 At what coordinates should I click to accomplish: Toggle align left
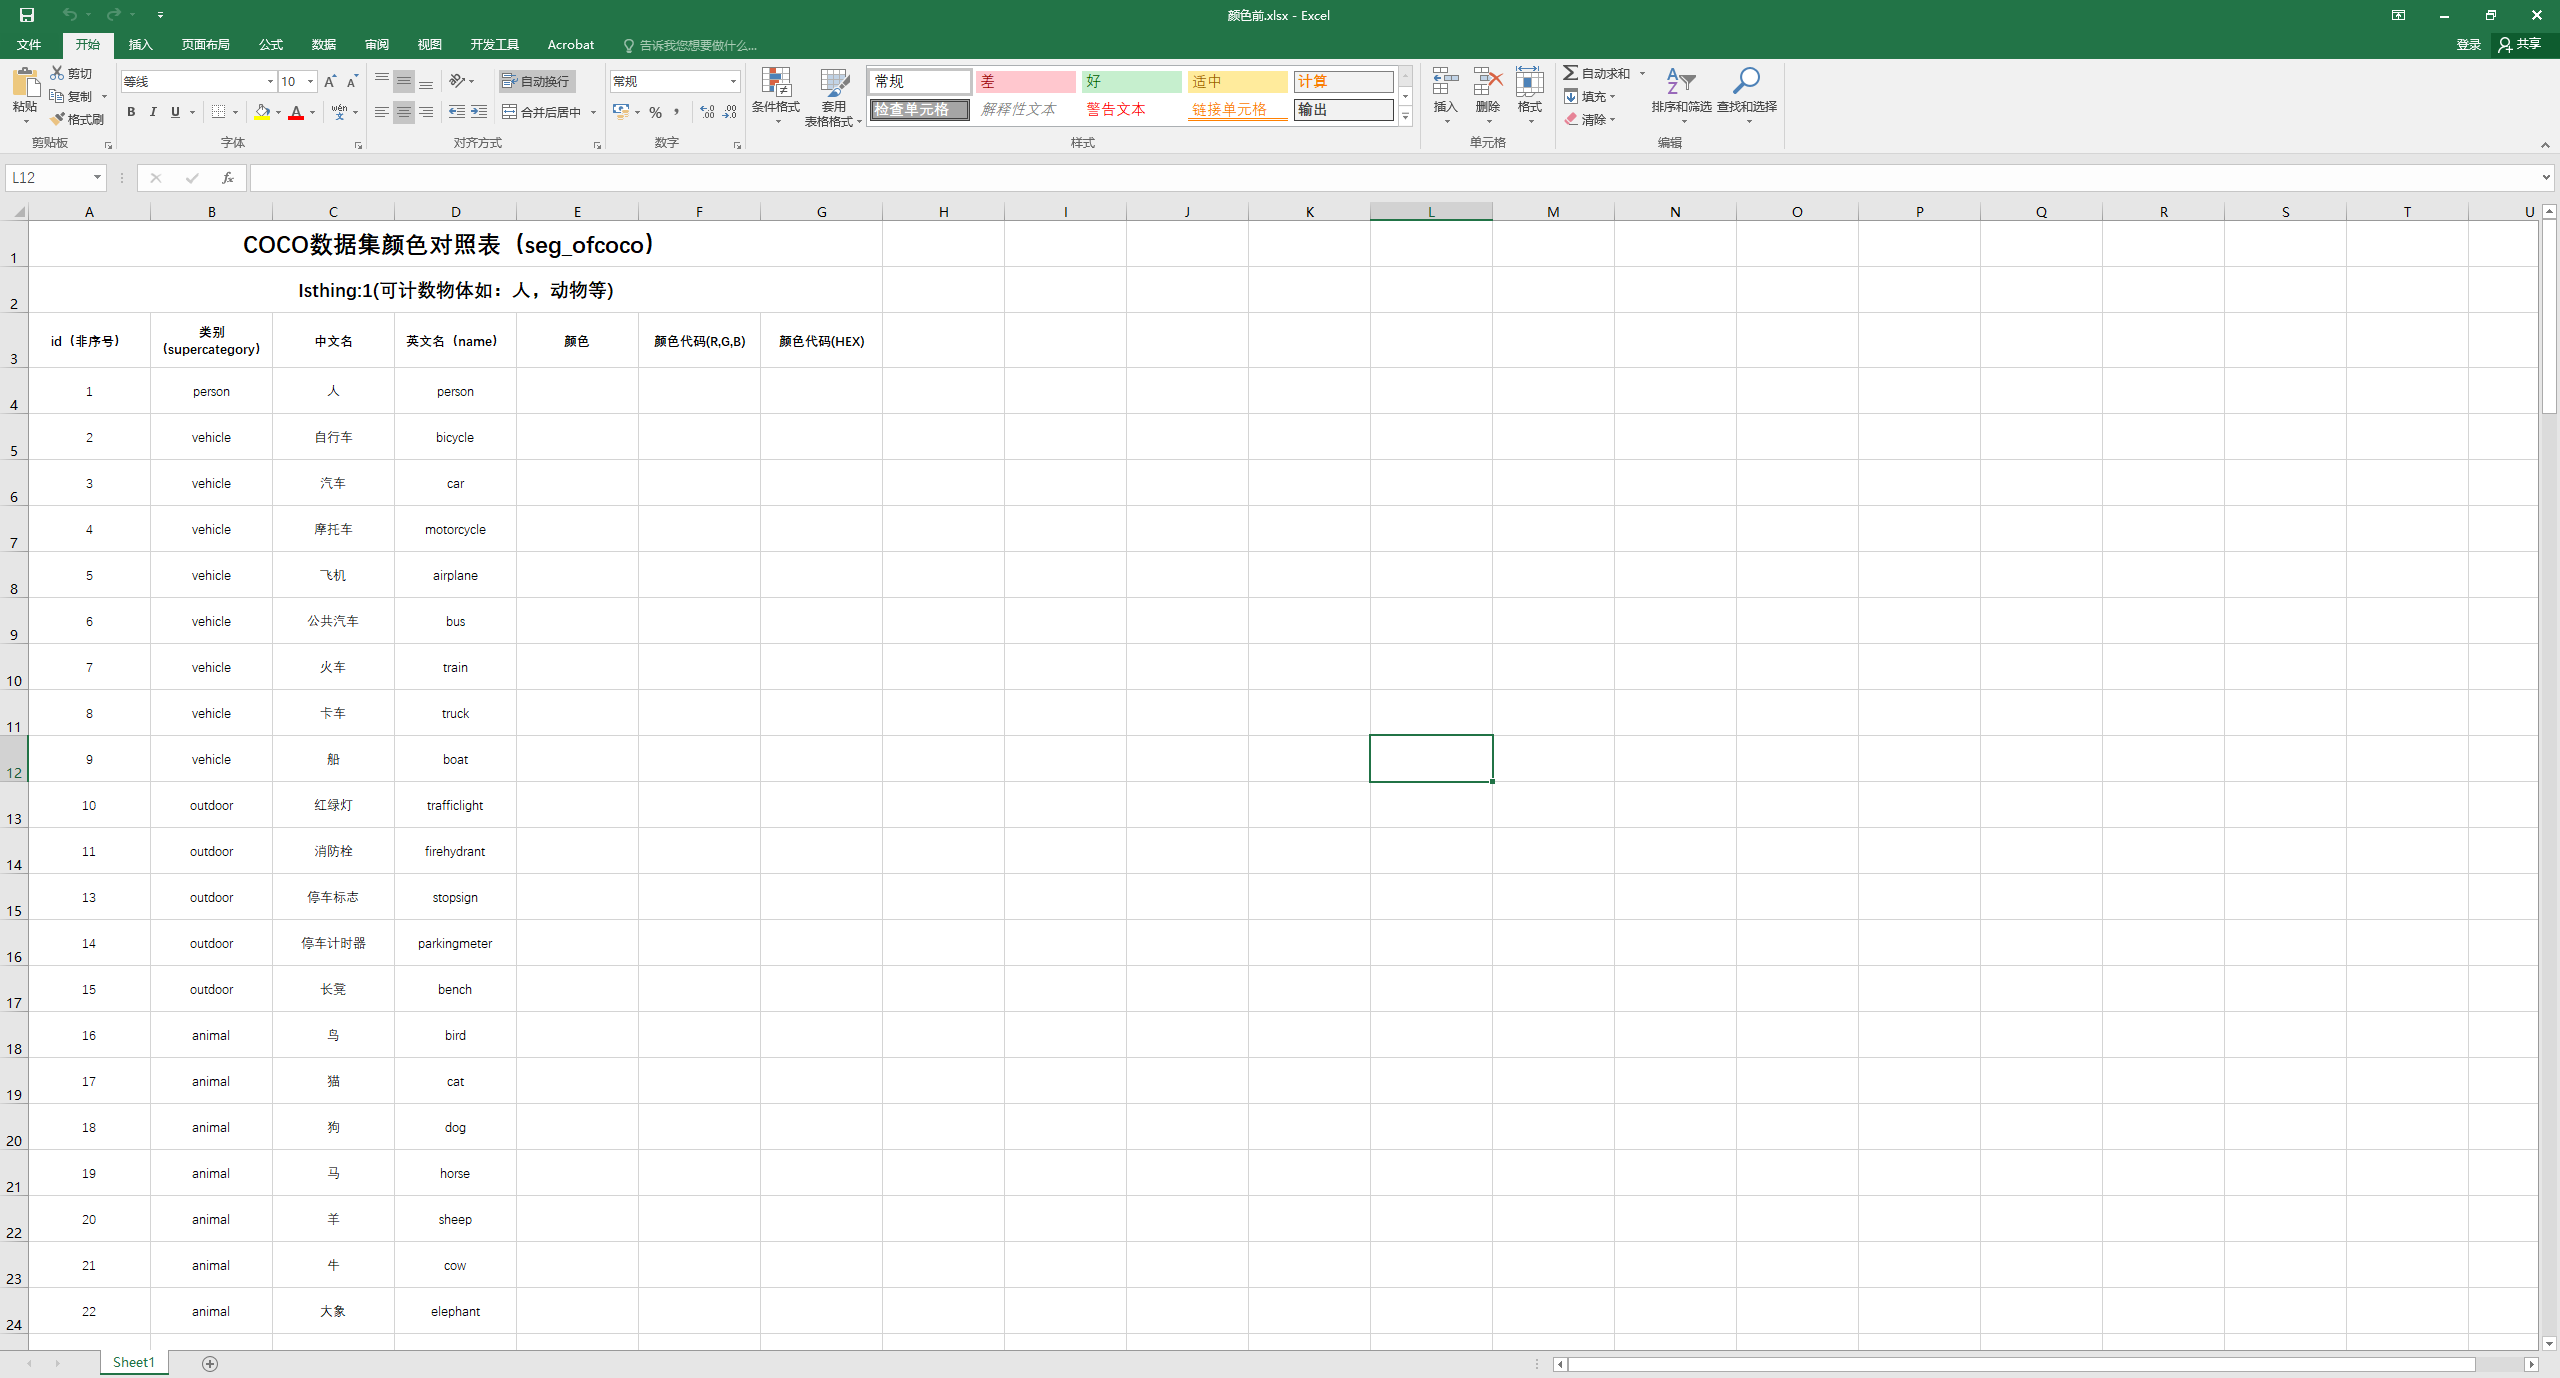coord(381,112)
